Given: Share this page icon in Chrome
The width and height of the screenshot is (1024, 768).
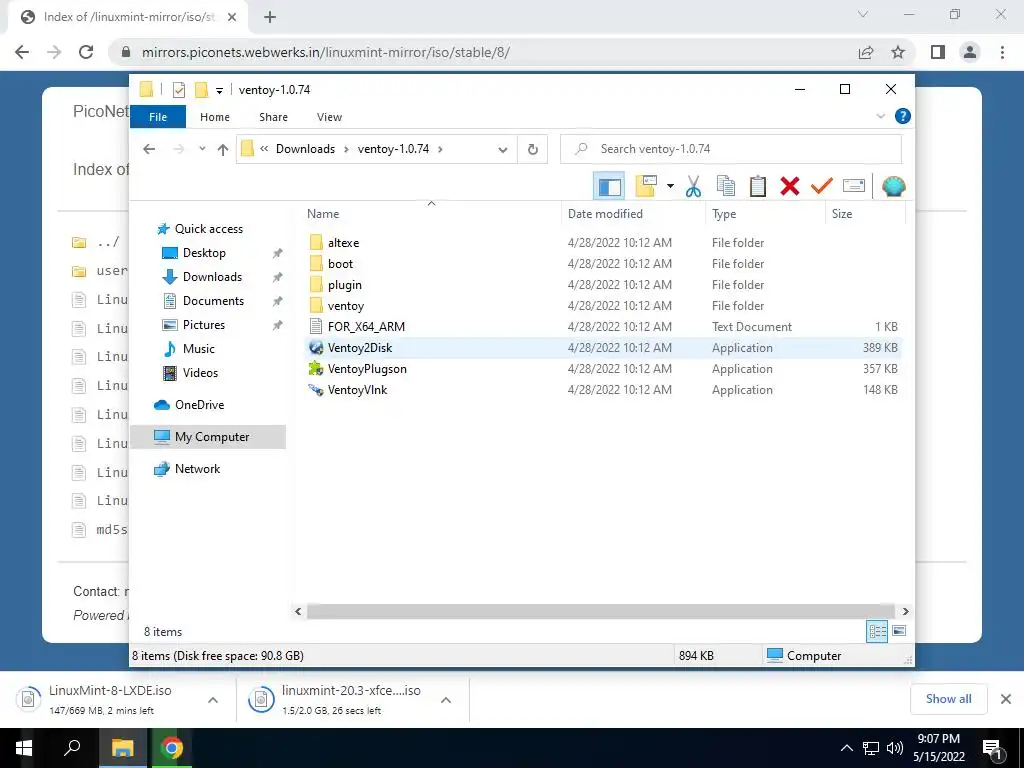Looking at the screenshot, I should (866, 52).
